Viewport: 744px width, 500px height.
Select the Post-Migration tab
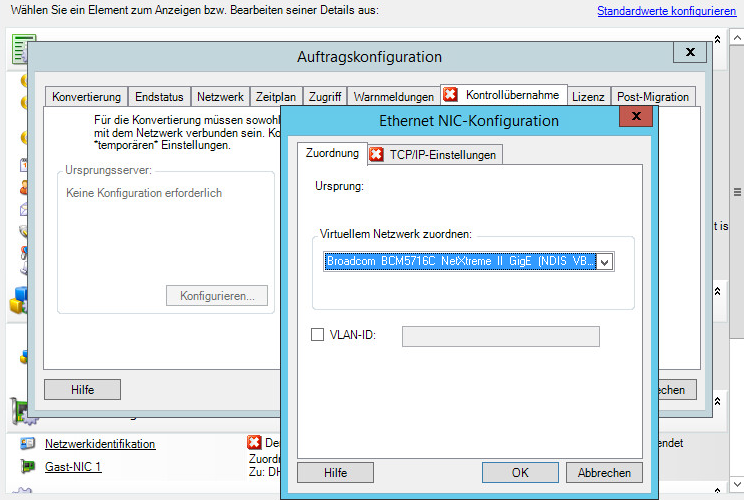(653, 97)
